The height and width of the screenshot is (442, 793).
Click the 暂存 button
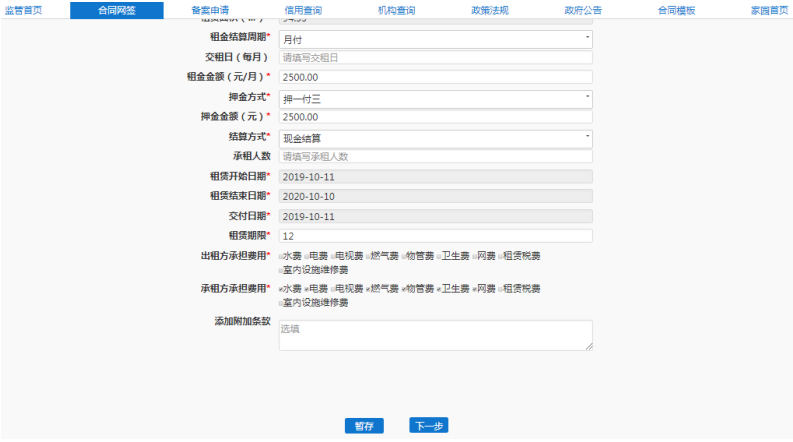coord(363,426)
